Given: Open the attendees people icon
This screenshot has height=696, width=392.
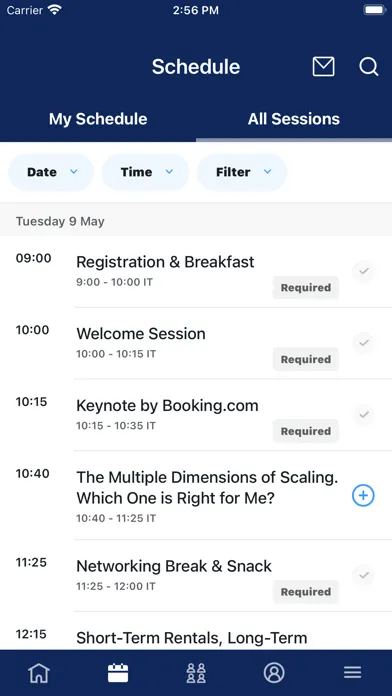Looking at the screenshot, I should (196, 672).
